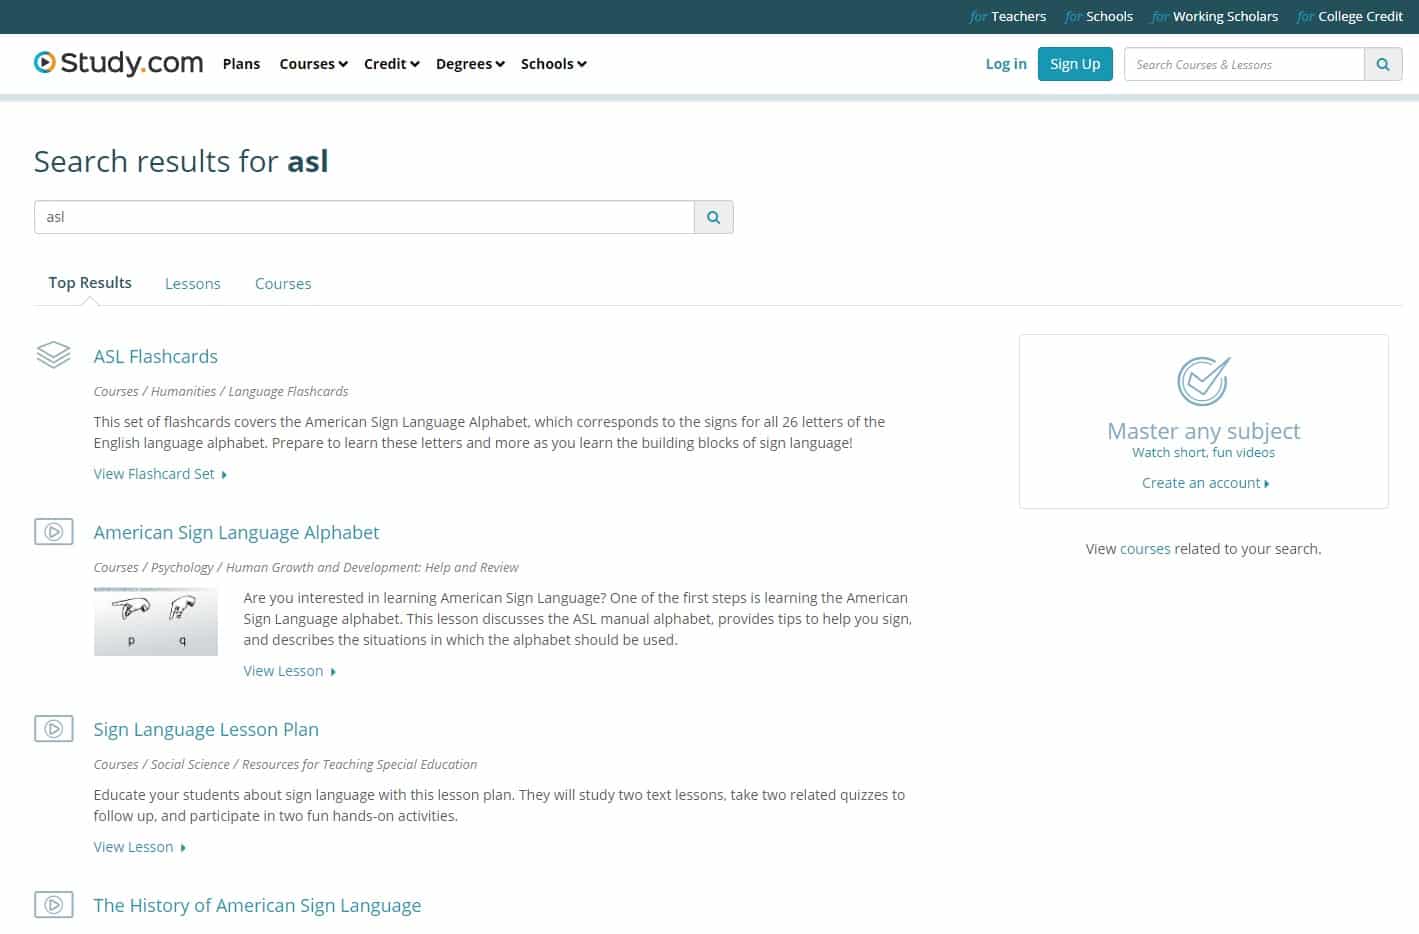Viewport: 1419px width, 934px height.
Task: Open the for Teachers link
Action: click(1008, 16)
